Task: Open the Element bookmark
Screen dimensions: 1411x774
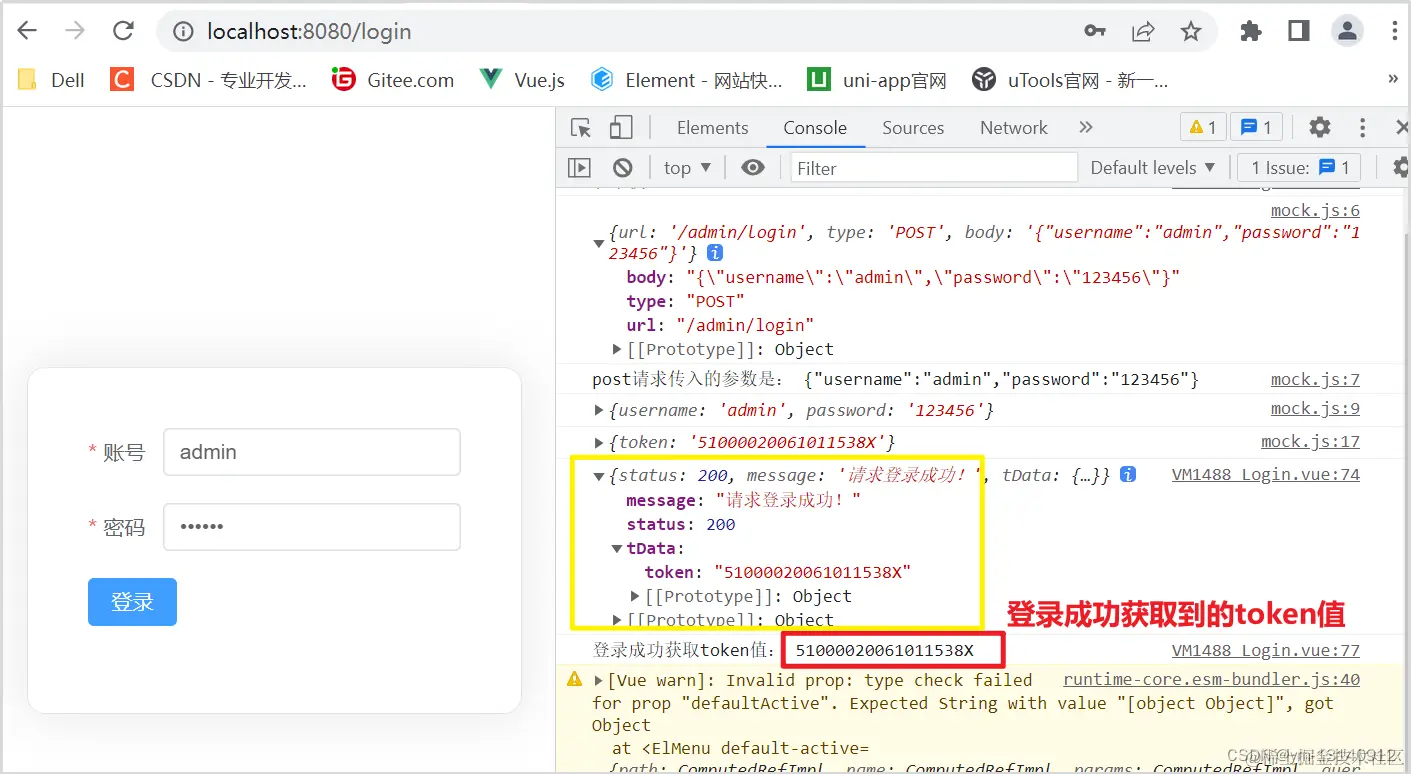Action: [x=686, y=80]
